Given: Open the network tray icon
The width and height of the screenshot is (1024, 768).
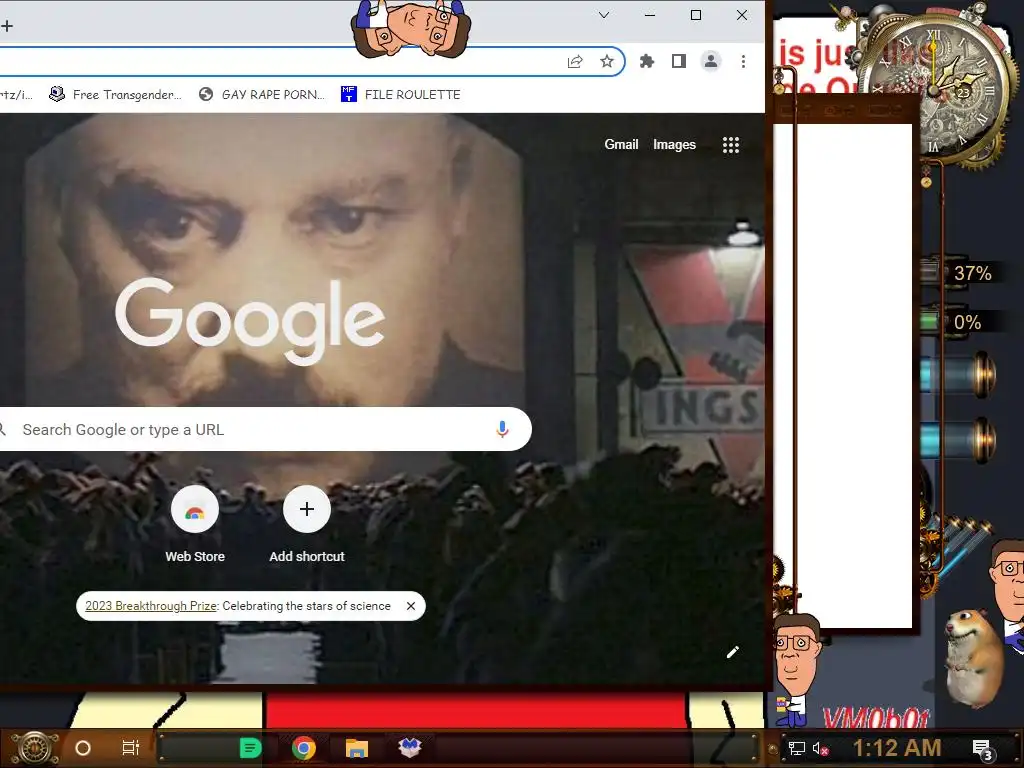Looking at the screenshot, I should (x=796, y=748).
